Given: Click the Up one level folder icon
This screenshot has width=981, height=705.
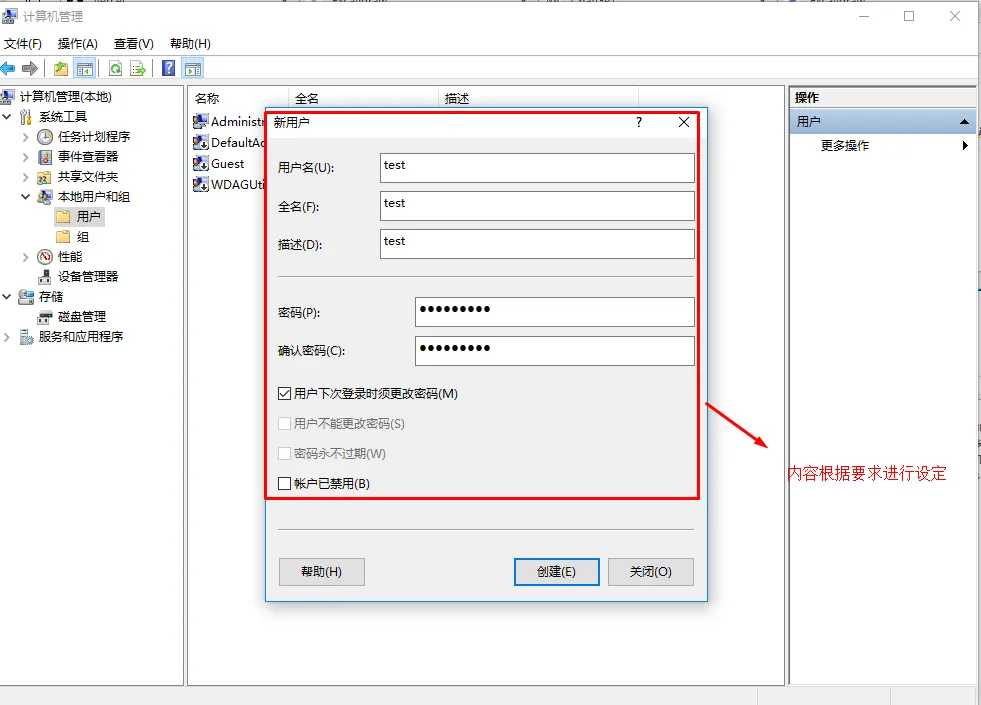Looking at the screenshot, I should [61, 68].
